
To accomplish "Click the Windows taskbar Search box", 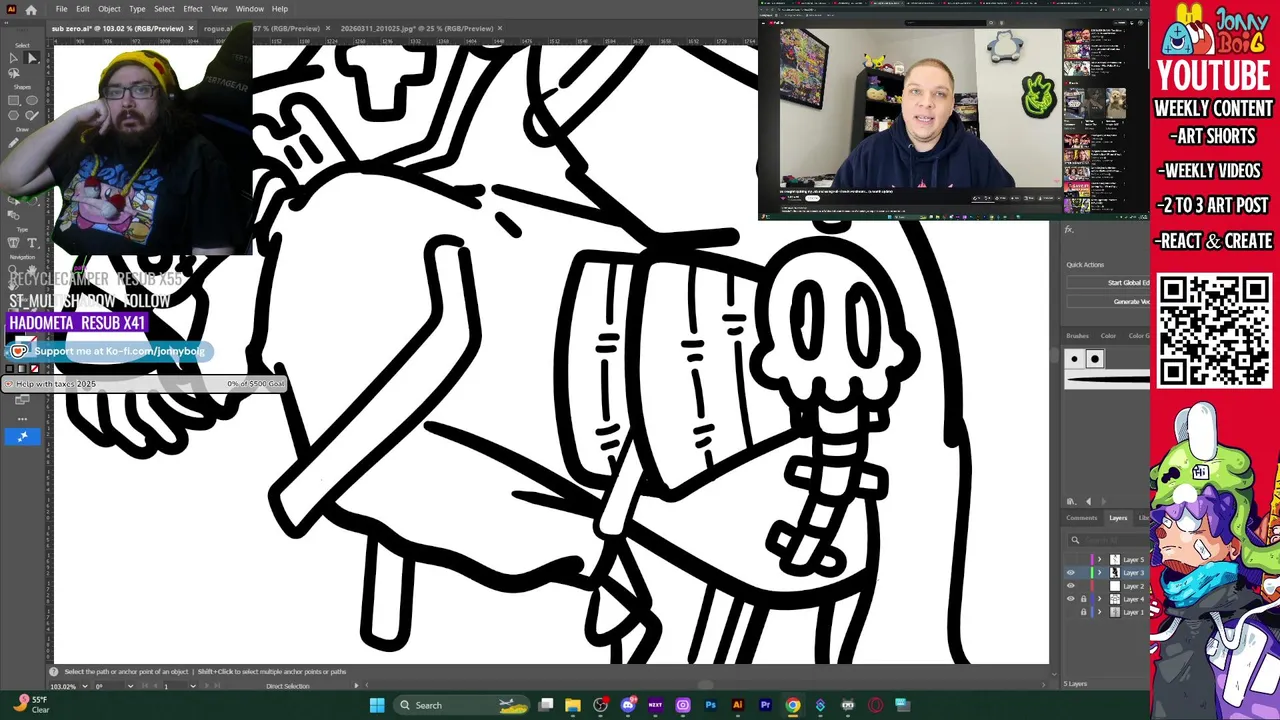I will 460,705.
